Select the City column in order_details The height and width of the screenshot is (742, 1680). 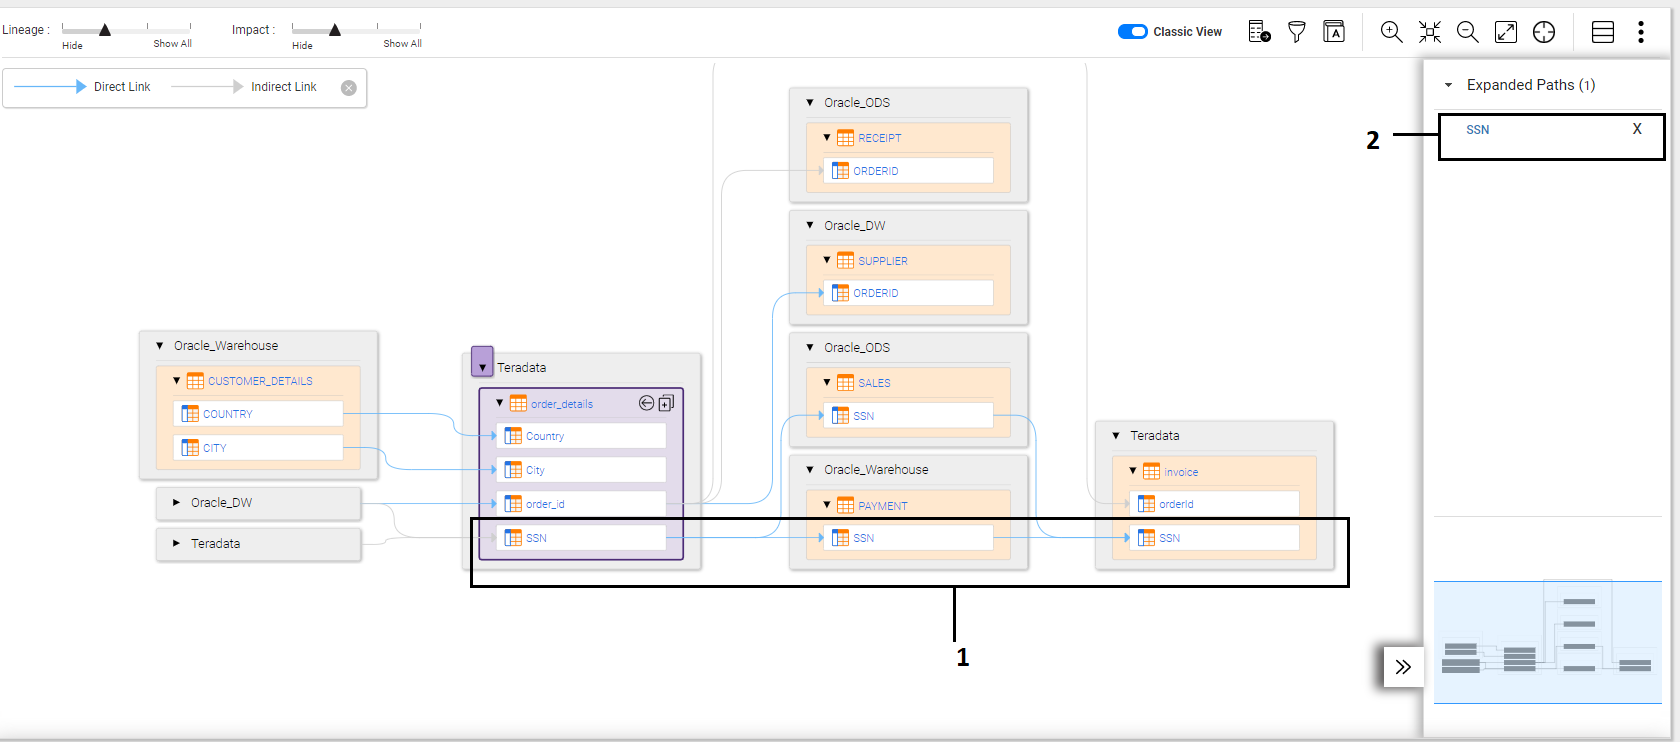(x=581, y=470)
